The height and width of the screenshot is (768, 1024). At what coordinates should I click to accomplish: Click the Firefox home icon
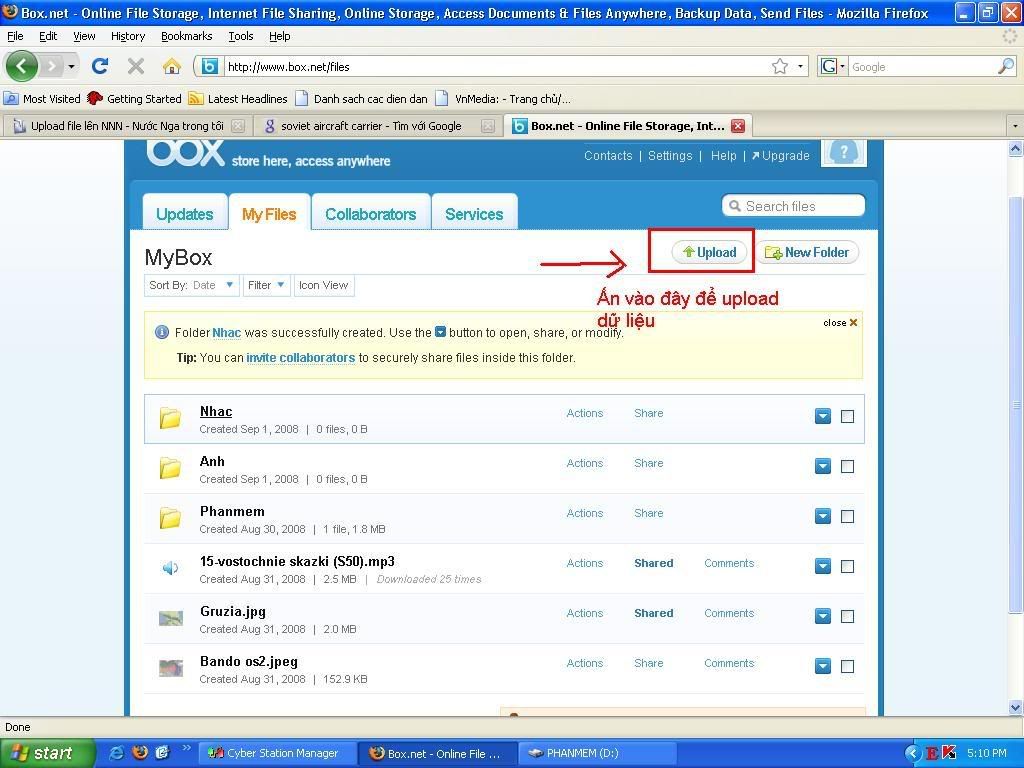point(172,67)
